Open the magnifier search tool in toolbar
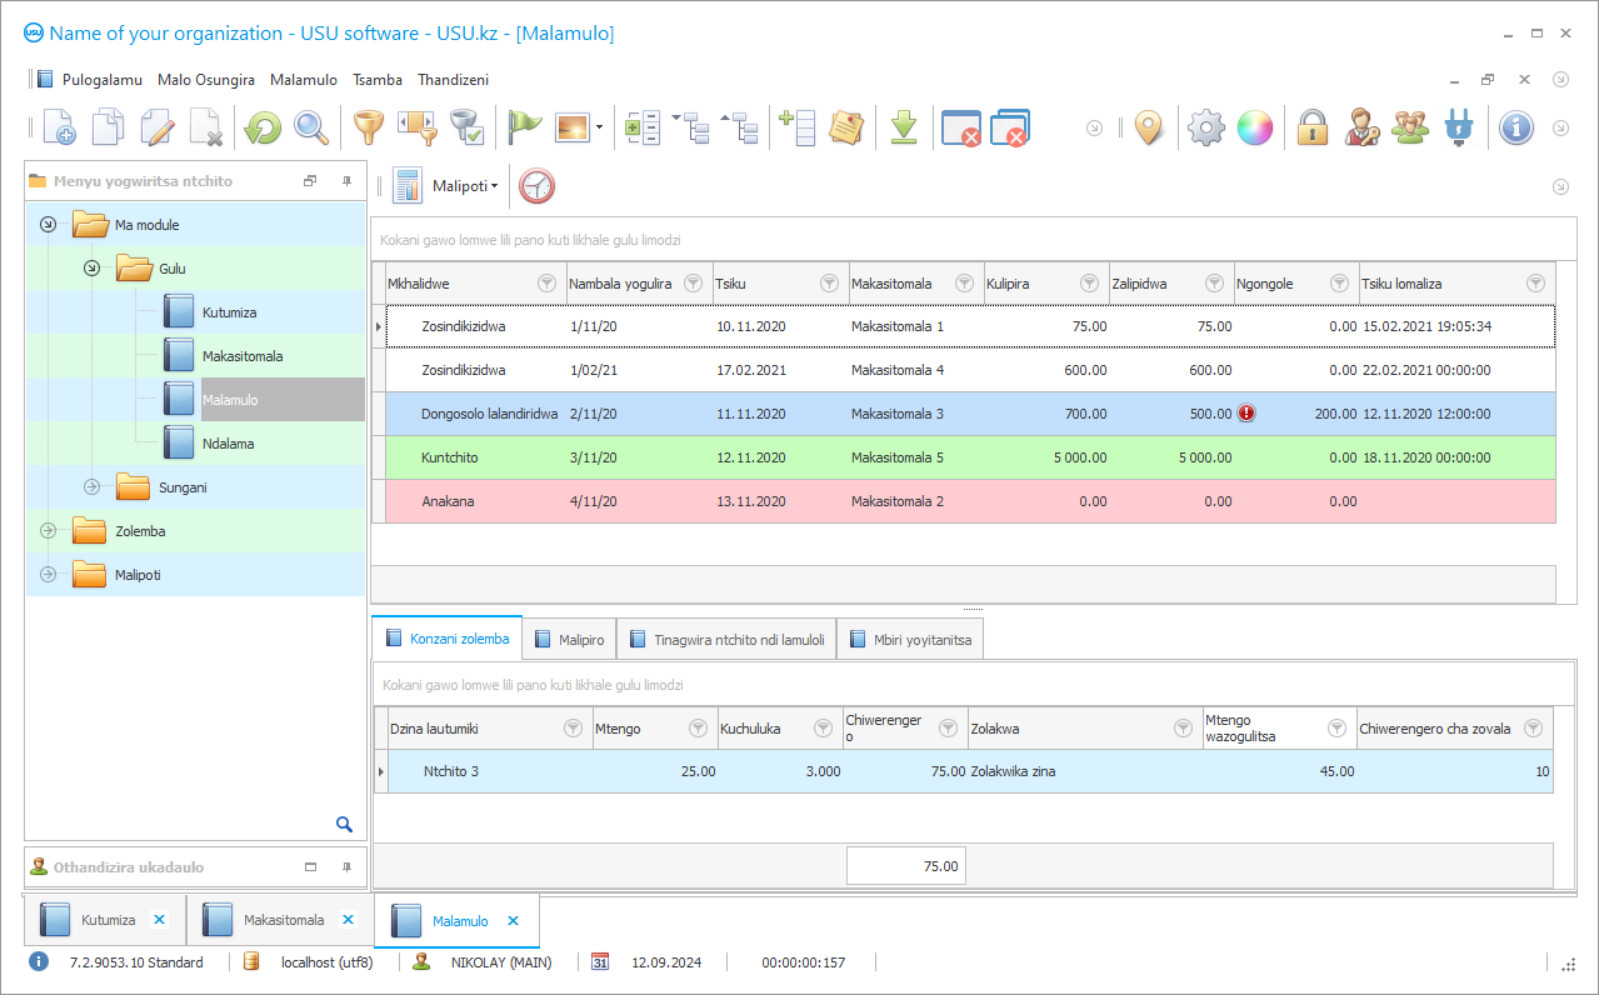Screen dimensions: 1599x995 [311, 128]
